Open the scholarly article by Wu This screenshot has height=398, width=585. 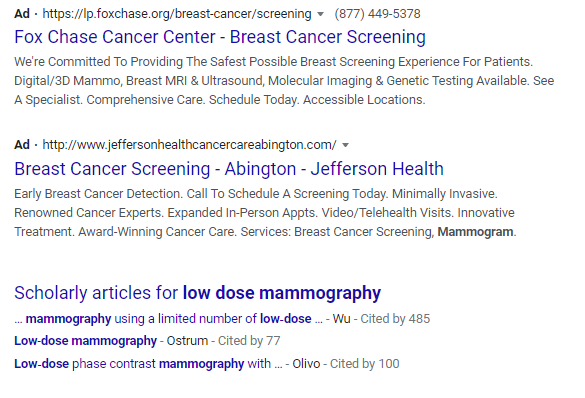click(x=169, y=319)
